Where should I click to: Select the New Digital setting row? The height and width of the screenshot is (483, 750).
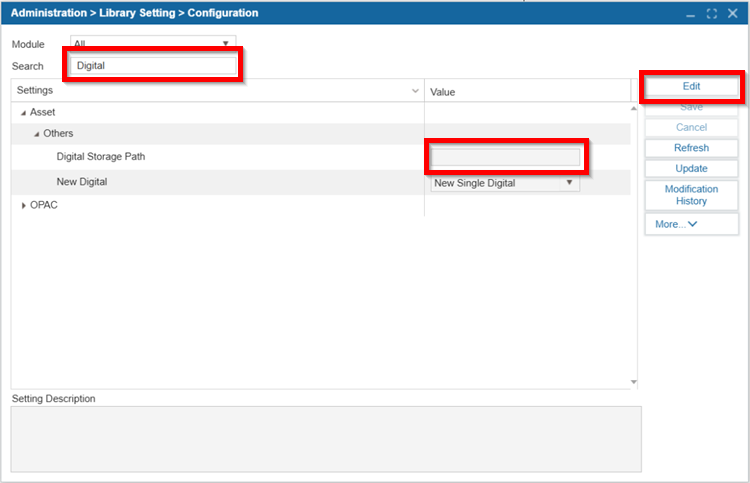click(x=320, y=182)
